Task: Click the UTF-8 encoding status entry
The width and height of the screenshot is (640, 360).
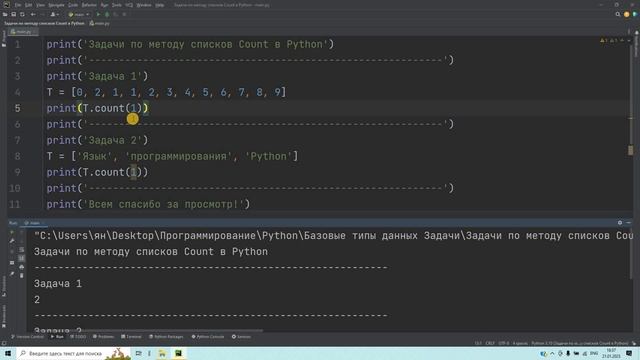Action: pyautogui.click(x=504, y=343)
